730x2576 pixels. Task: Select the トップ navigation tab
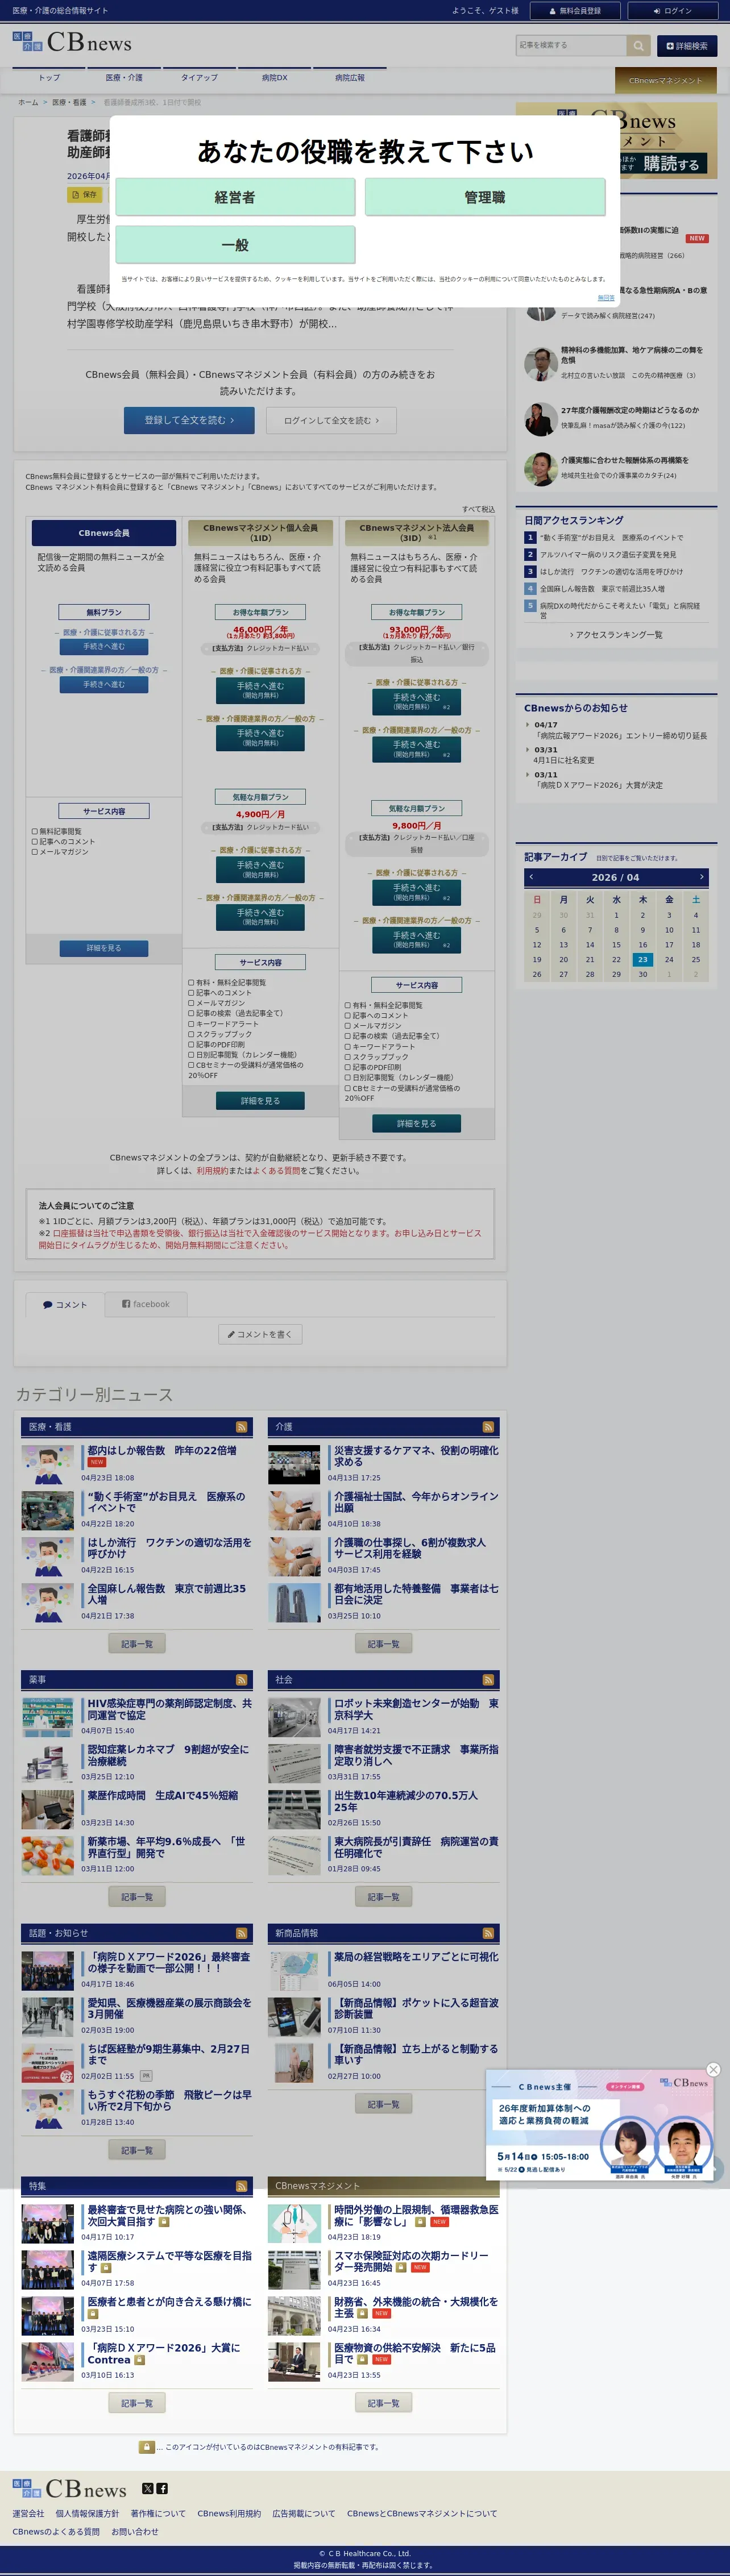tap(49, 78)
